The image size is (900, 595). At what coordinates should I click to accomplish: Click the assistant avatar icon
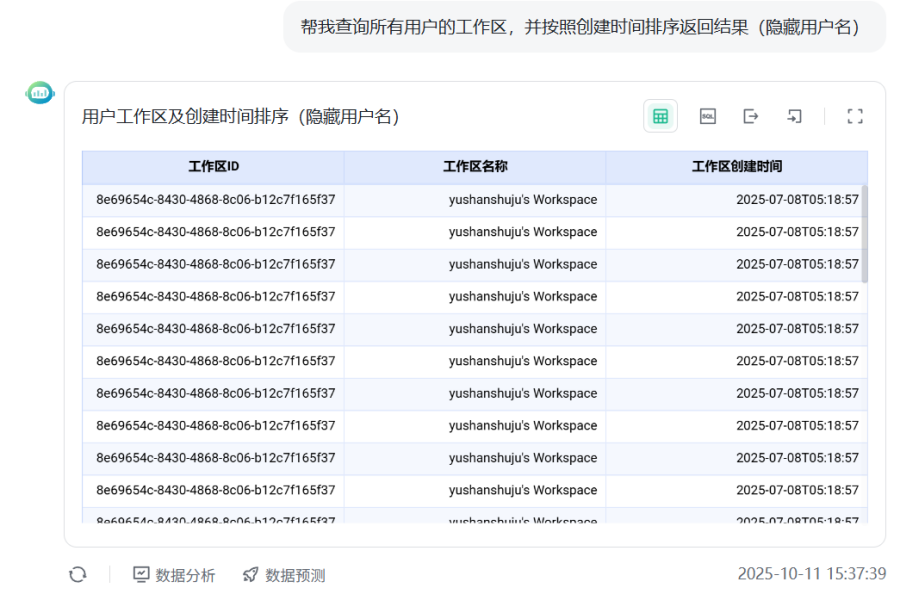point(40,93)
